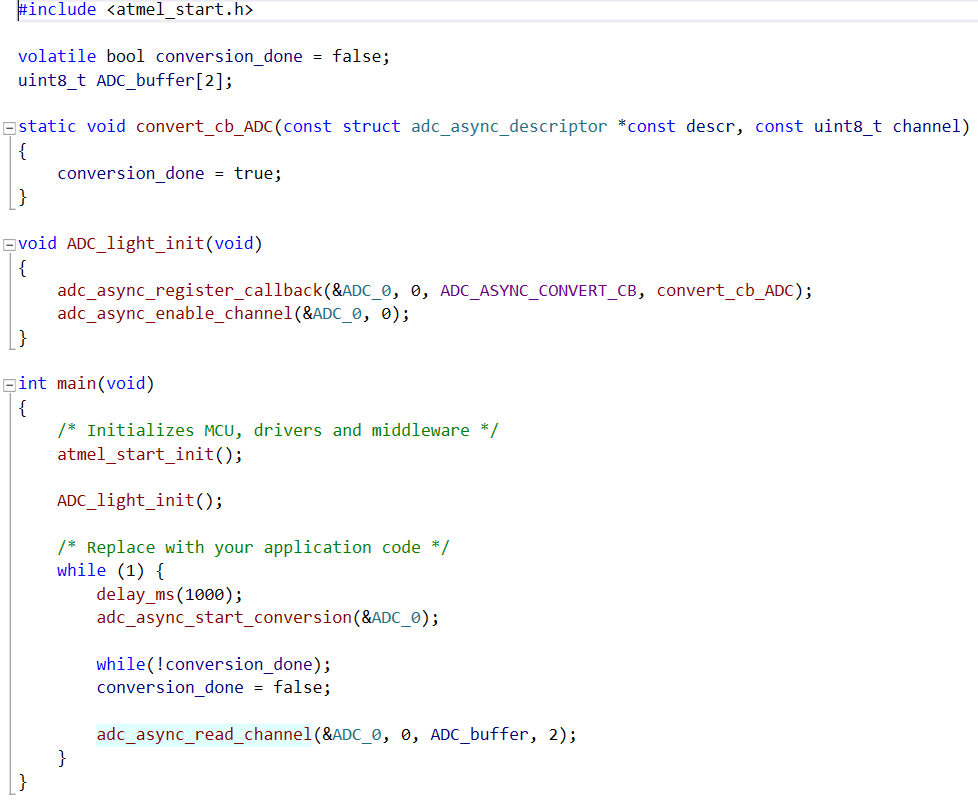Click the while (1) keyword
Viewport: 978px width, 801px height.
(81, 570)
